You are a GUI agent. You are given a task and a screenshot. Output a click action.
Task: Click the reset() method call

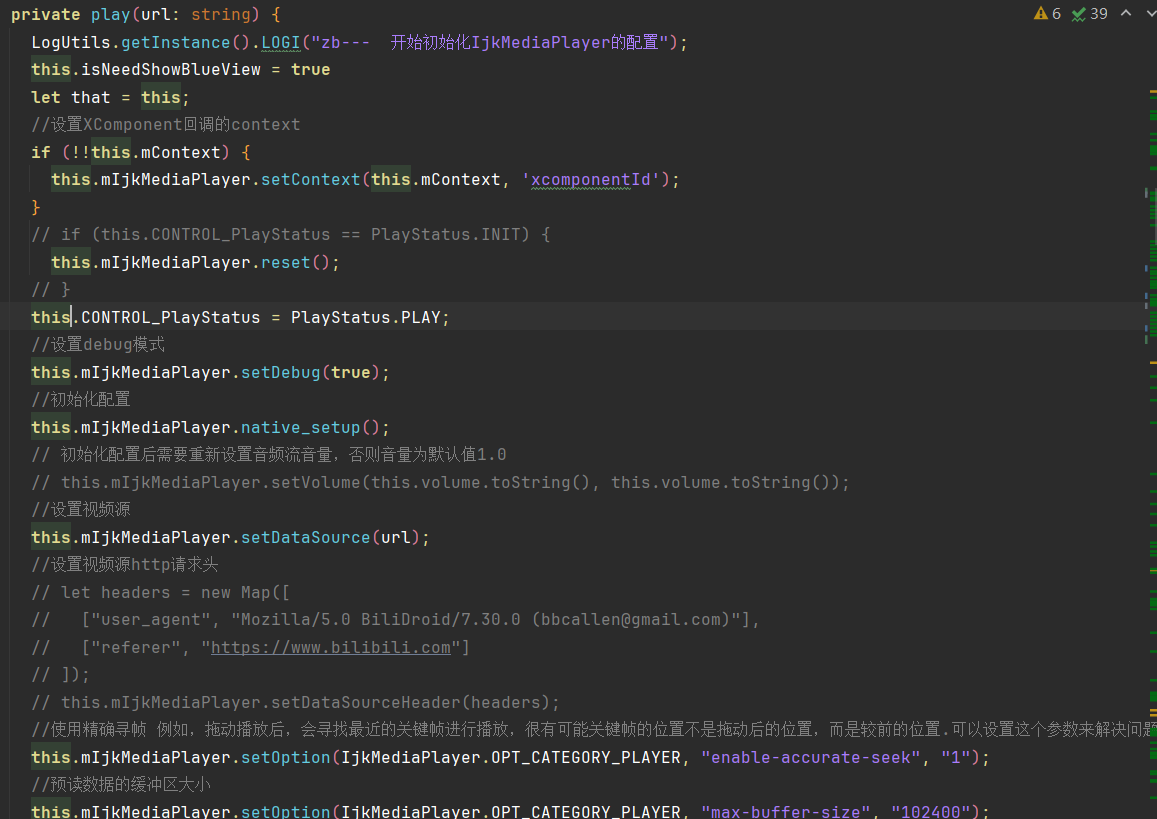(x=285, y=262)
